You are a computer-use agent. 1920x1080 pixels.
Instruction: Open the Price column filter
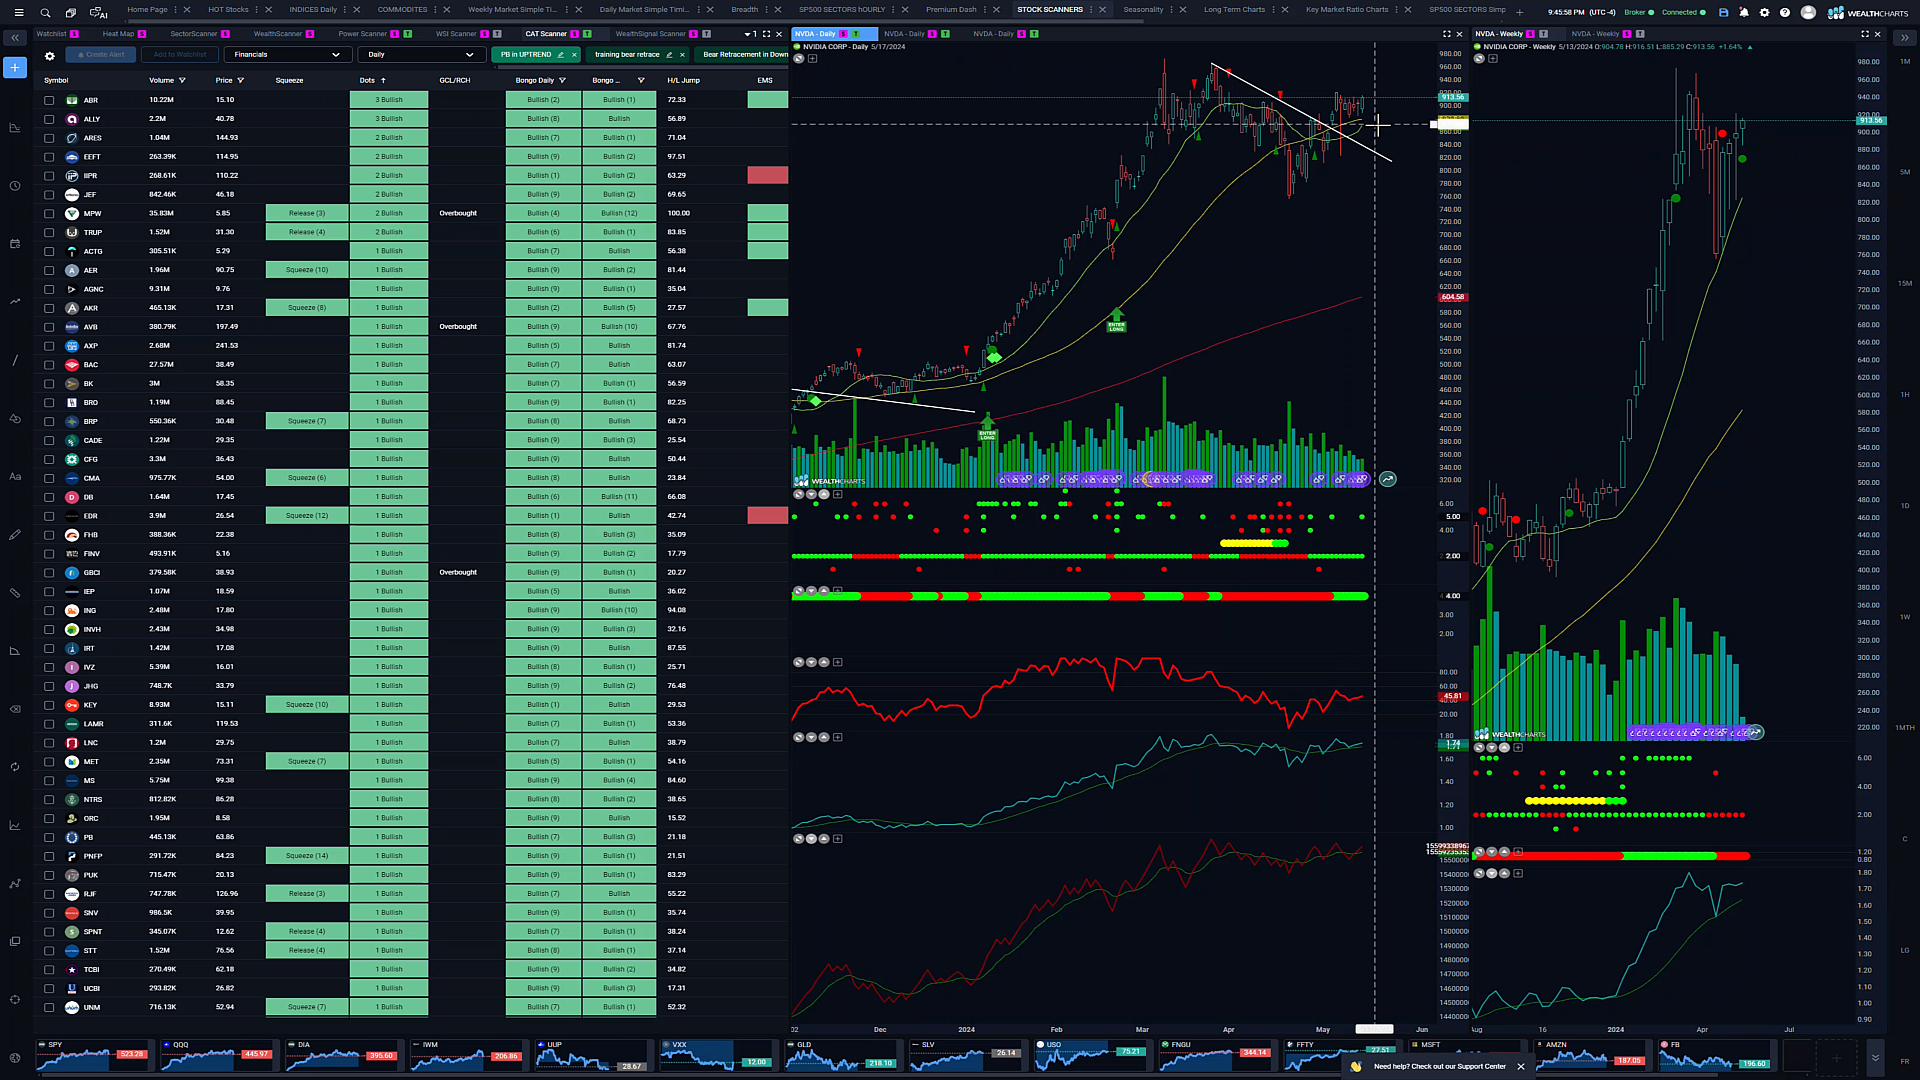point(241,81)
